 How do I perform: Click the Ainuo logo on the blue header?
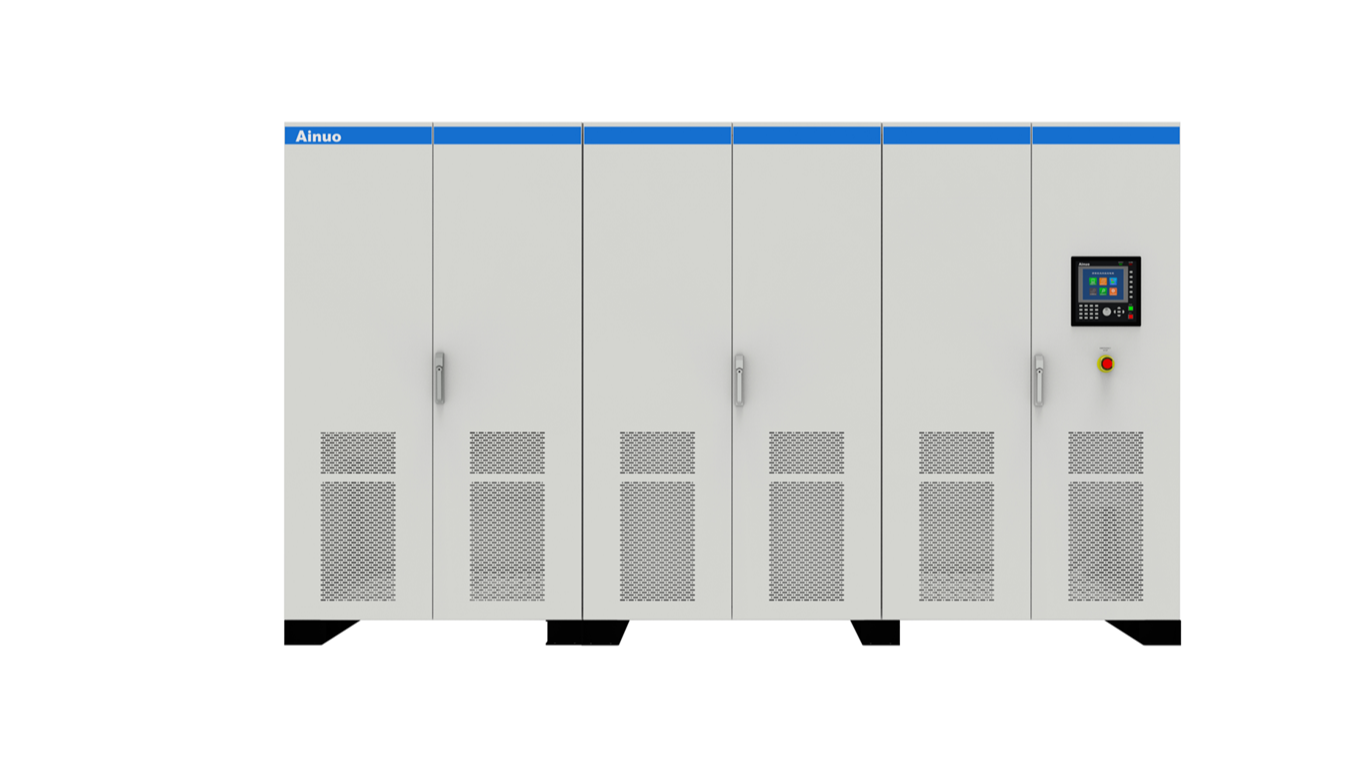coord(318,136)
